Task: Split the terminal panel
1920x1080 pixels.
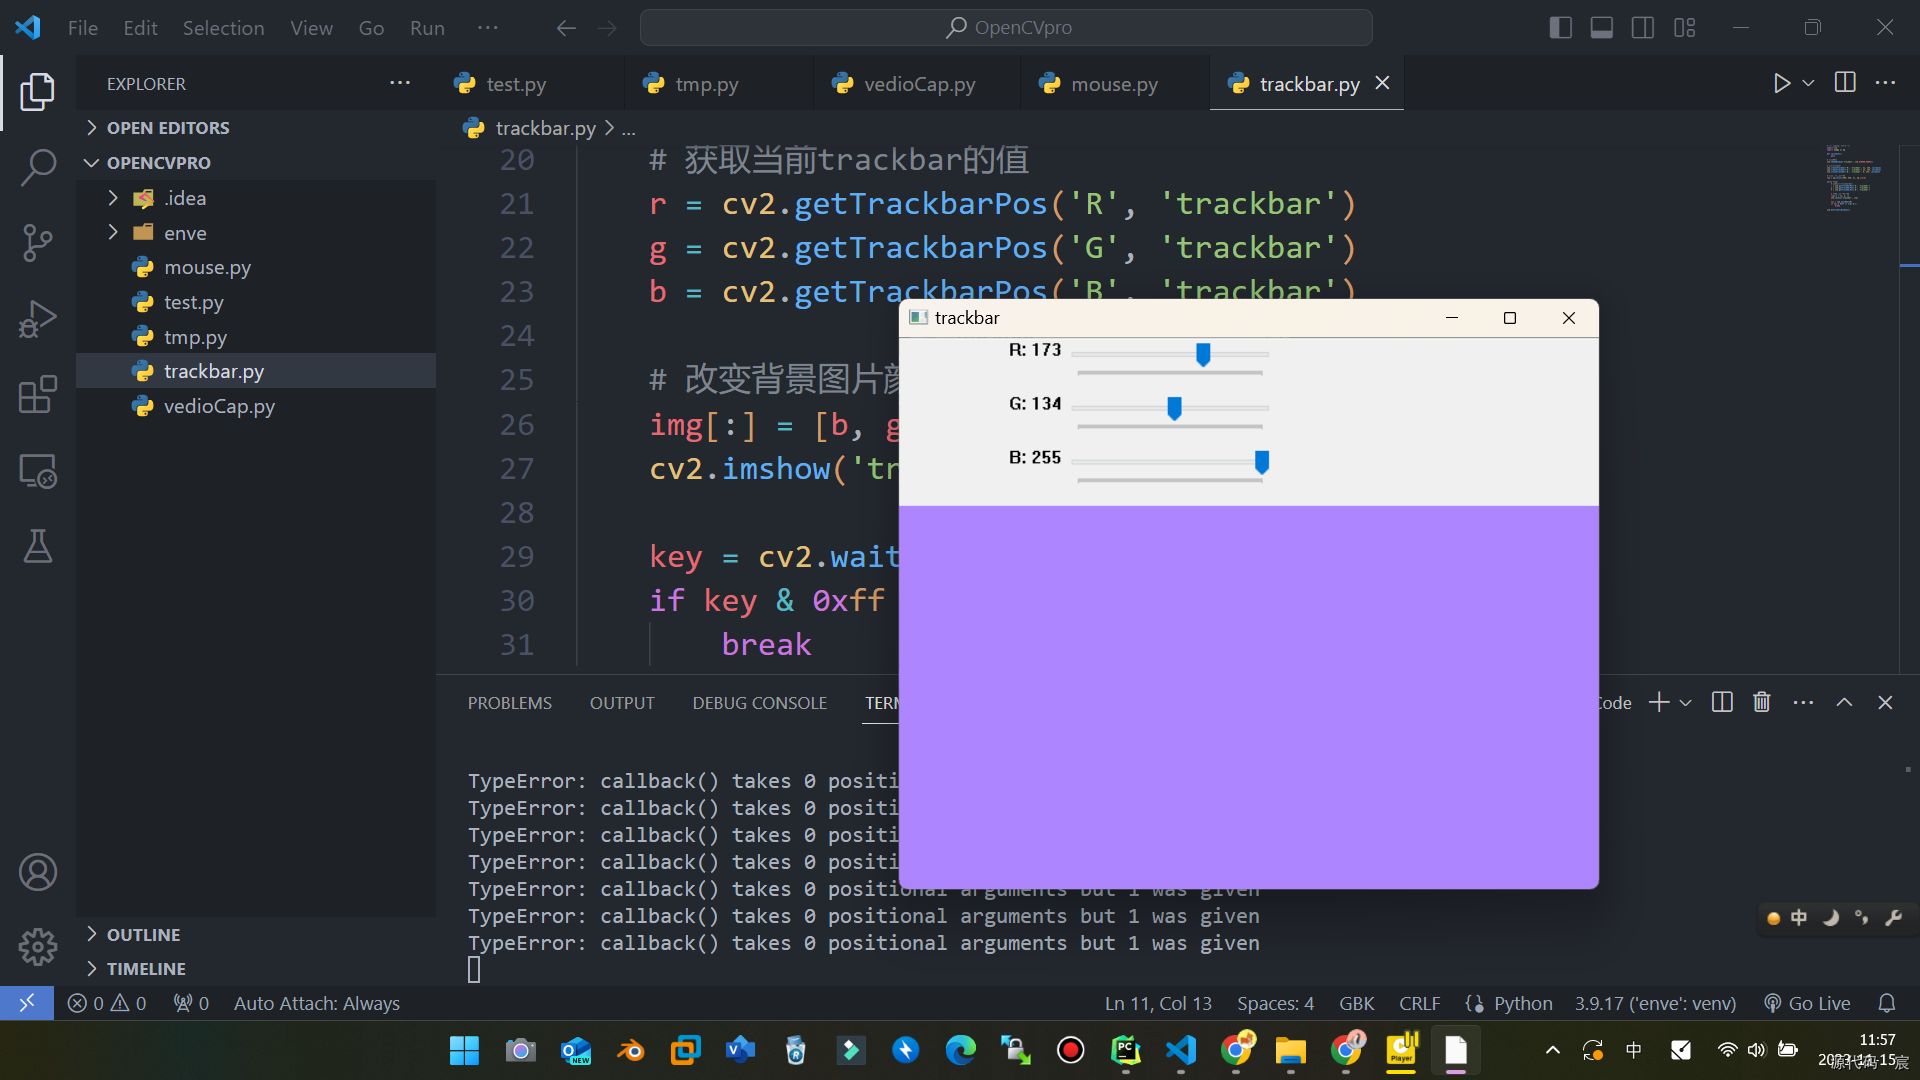Action: (x=1722, y=702)
